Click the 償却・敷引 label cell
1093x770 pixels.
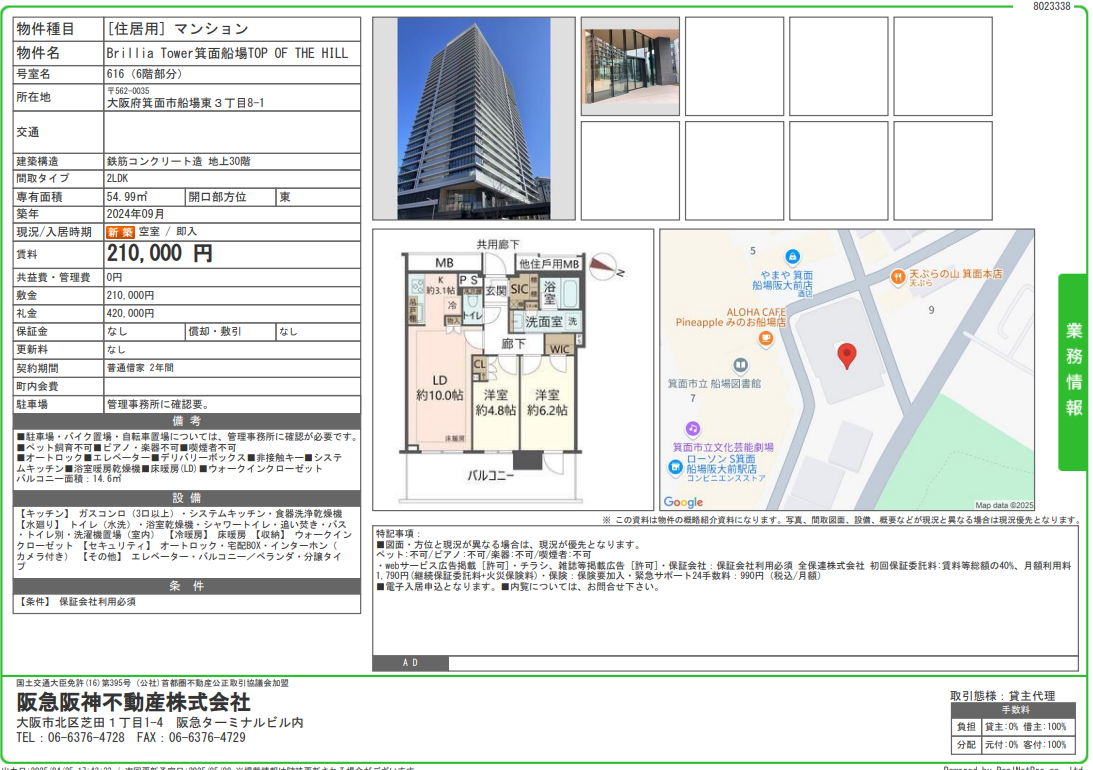point(231,332)
